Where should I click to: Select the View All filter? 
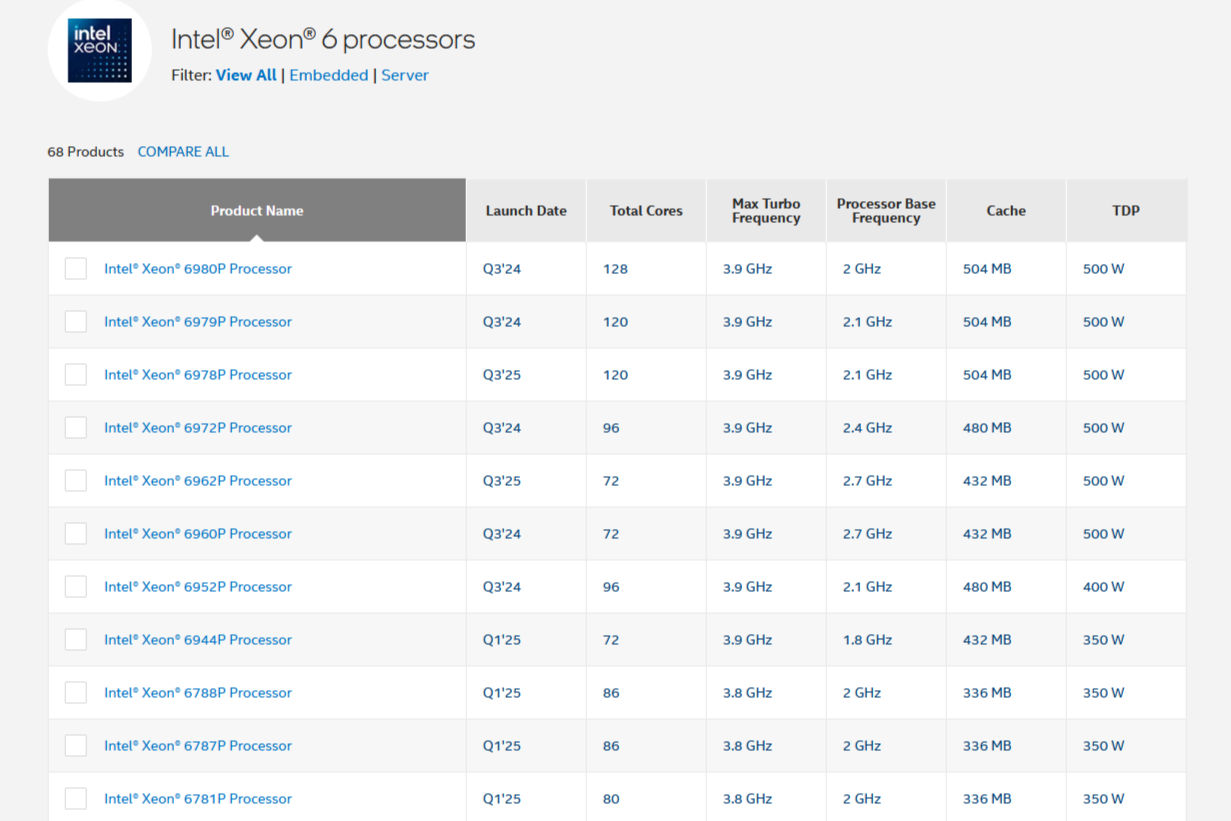pyautogui.click(x=245, y=75)
